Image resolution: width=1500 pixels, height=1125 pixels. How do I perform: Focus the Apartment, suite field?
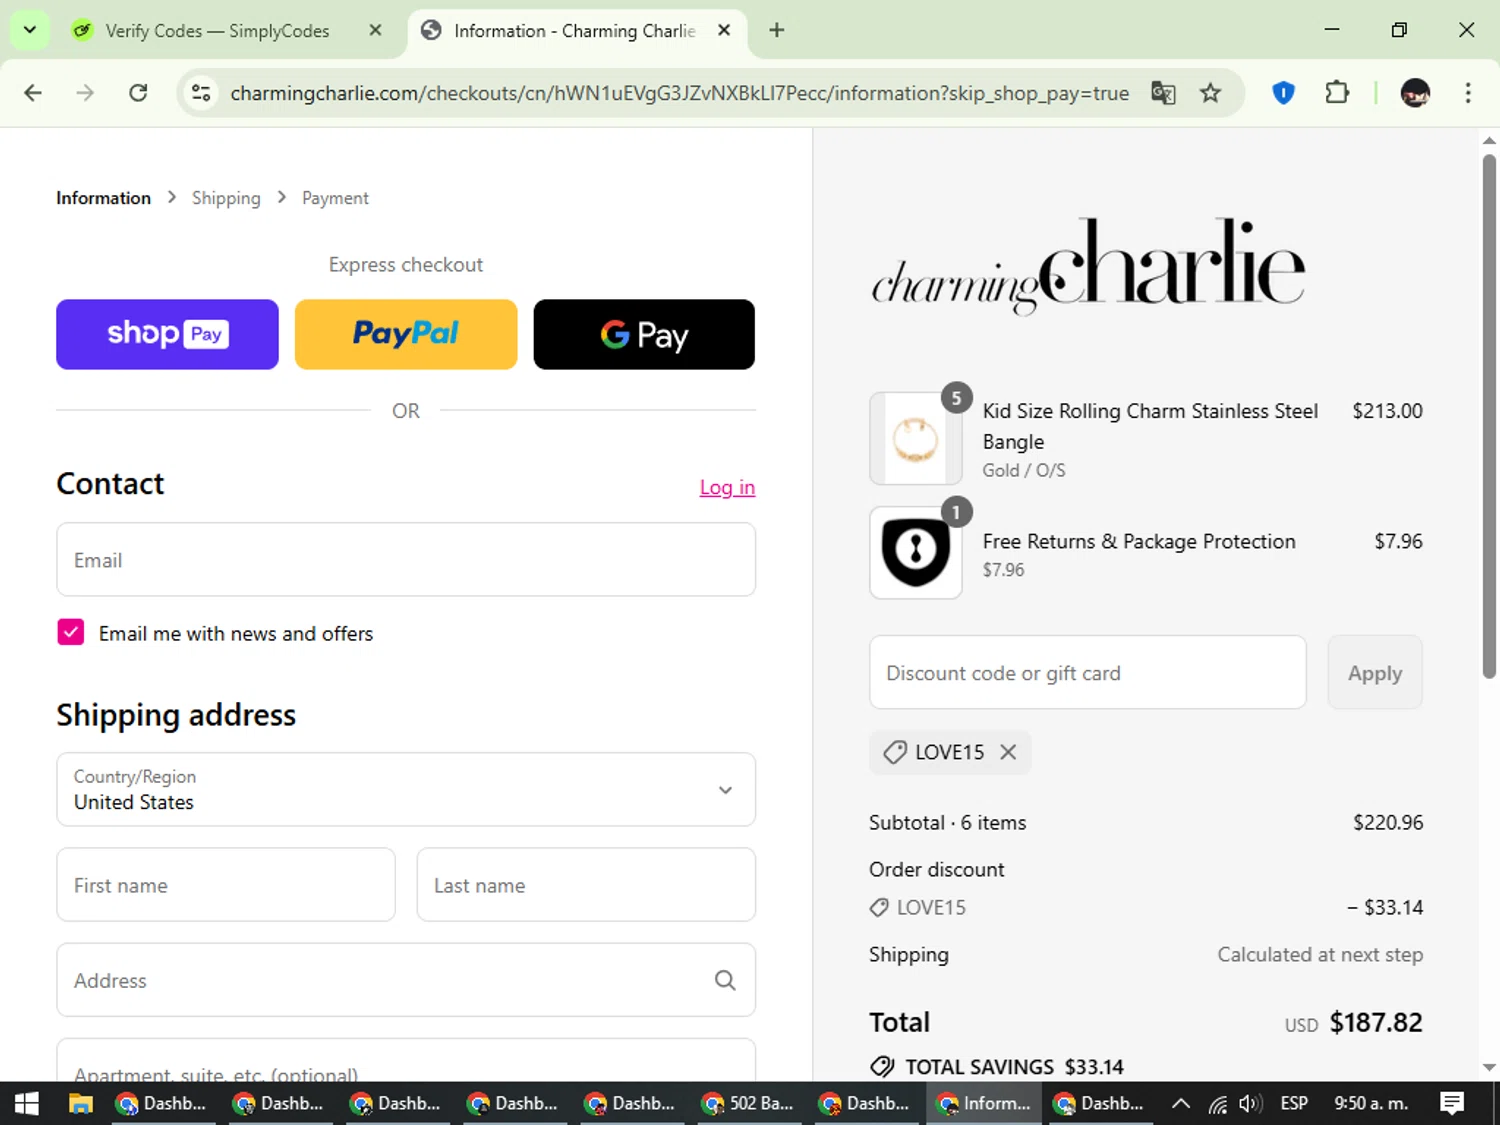[x=406, y=1061]
